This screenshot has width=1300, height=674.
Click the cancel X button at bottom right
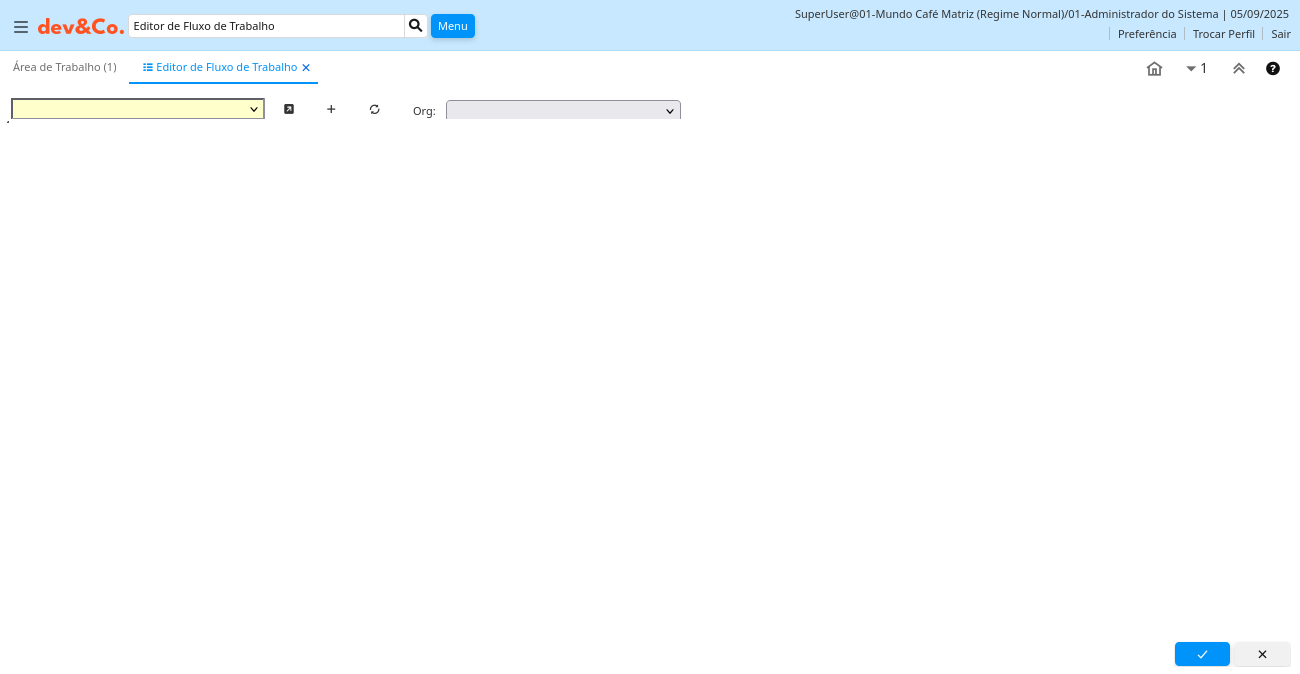(x=1261, y=654)
